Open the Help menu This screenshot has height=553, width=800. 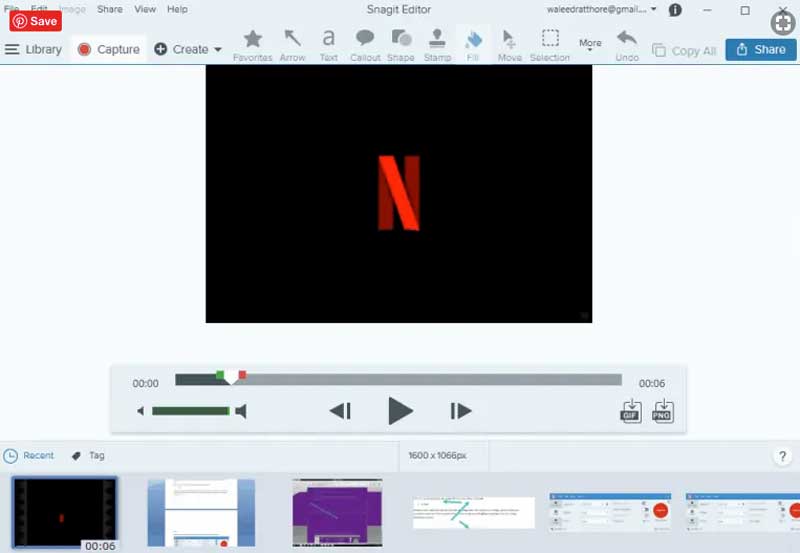(x=177, y=9)
